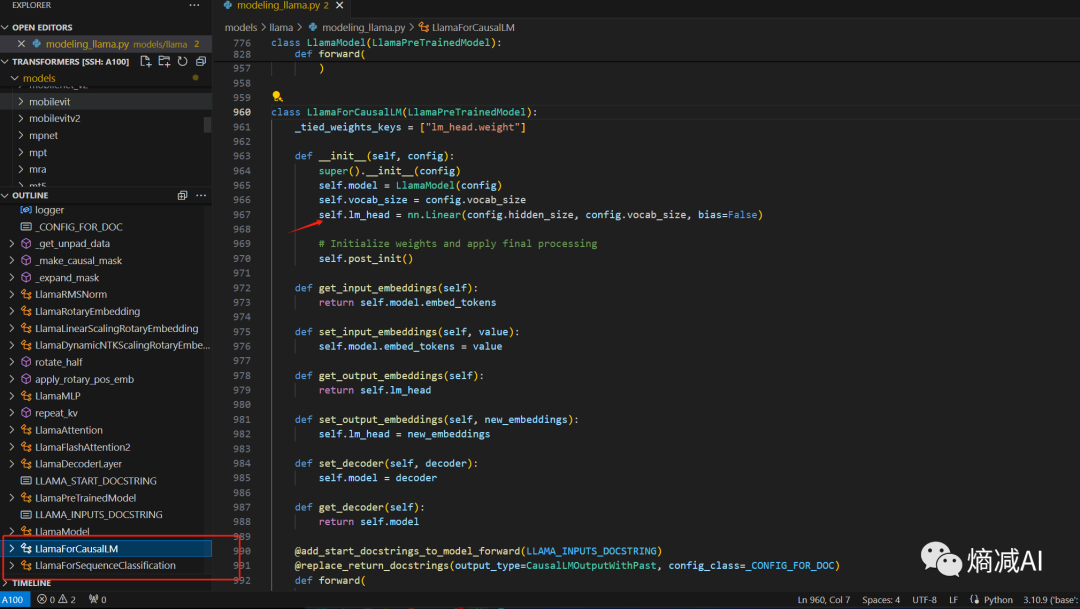
Task: Expand LlamaRMSNorm class in Outline
Action: pyautogui.click(x=12, y=294)
